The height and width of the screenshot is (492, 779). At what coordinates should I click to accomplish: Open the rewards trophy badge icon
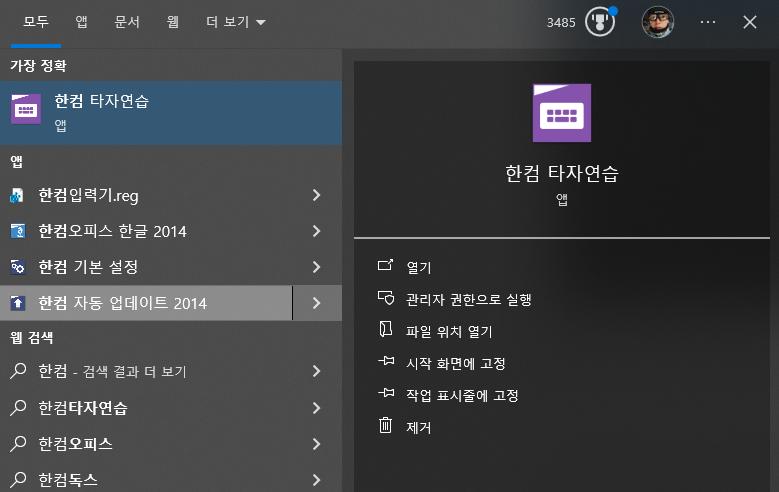point(600,21)
